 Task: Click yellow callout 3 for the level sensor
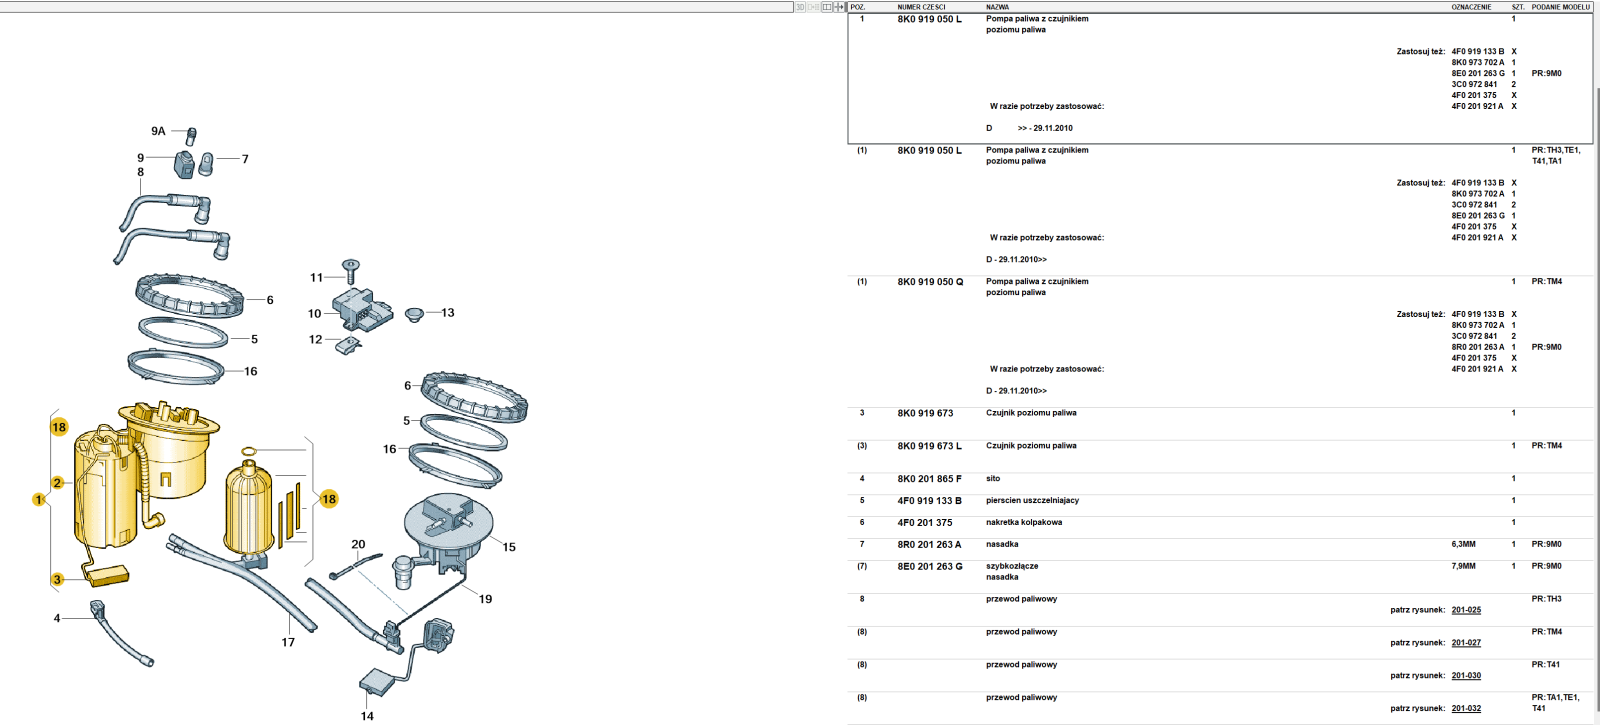click(57, 579)
